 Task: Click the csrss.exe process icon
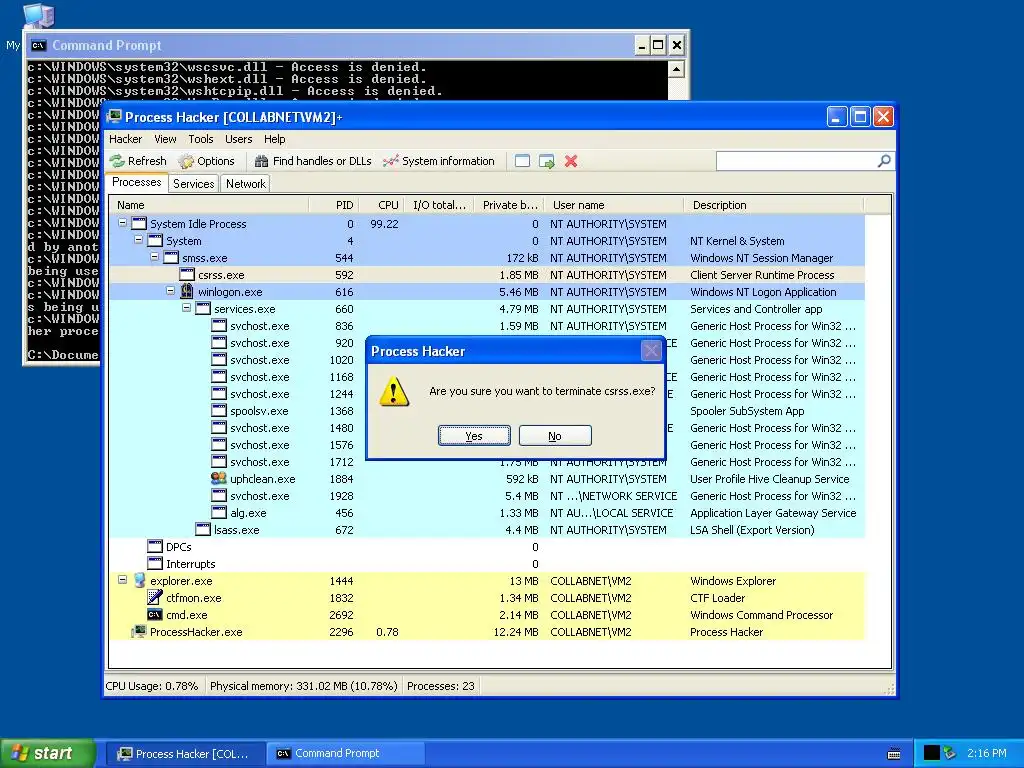click(187, 275)
